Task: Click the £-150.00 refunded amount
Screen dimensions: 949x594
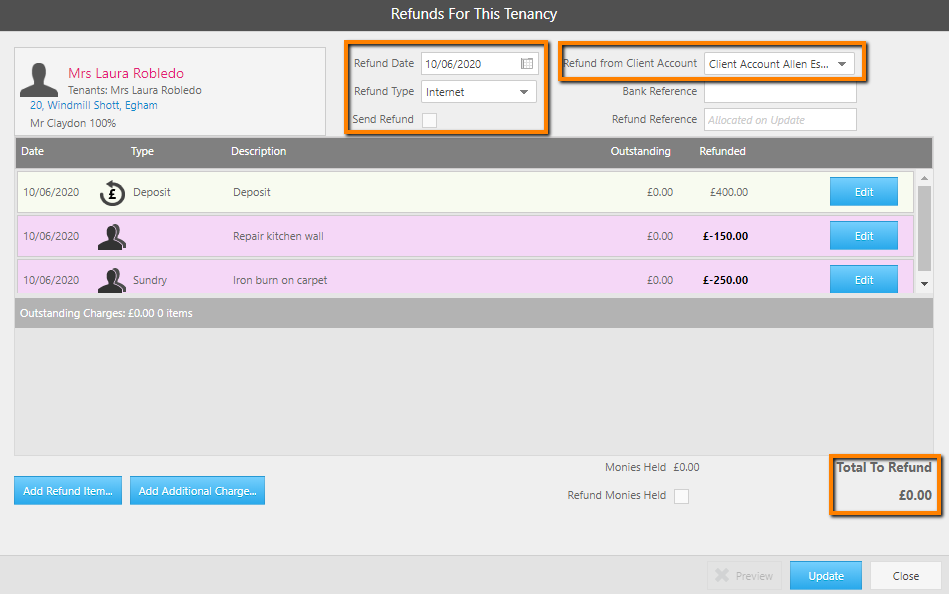Action: point(725,236)
